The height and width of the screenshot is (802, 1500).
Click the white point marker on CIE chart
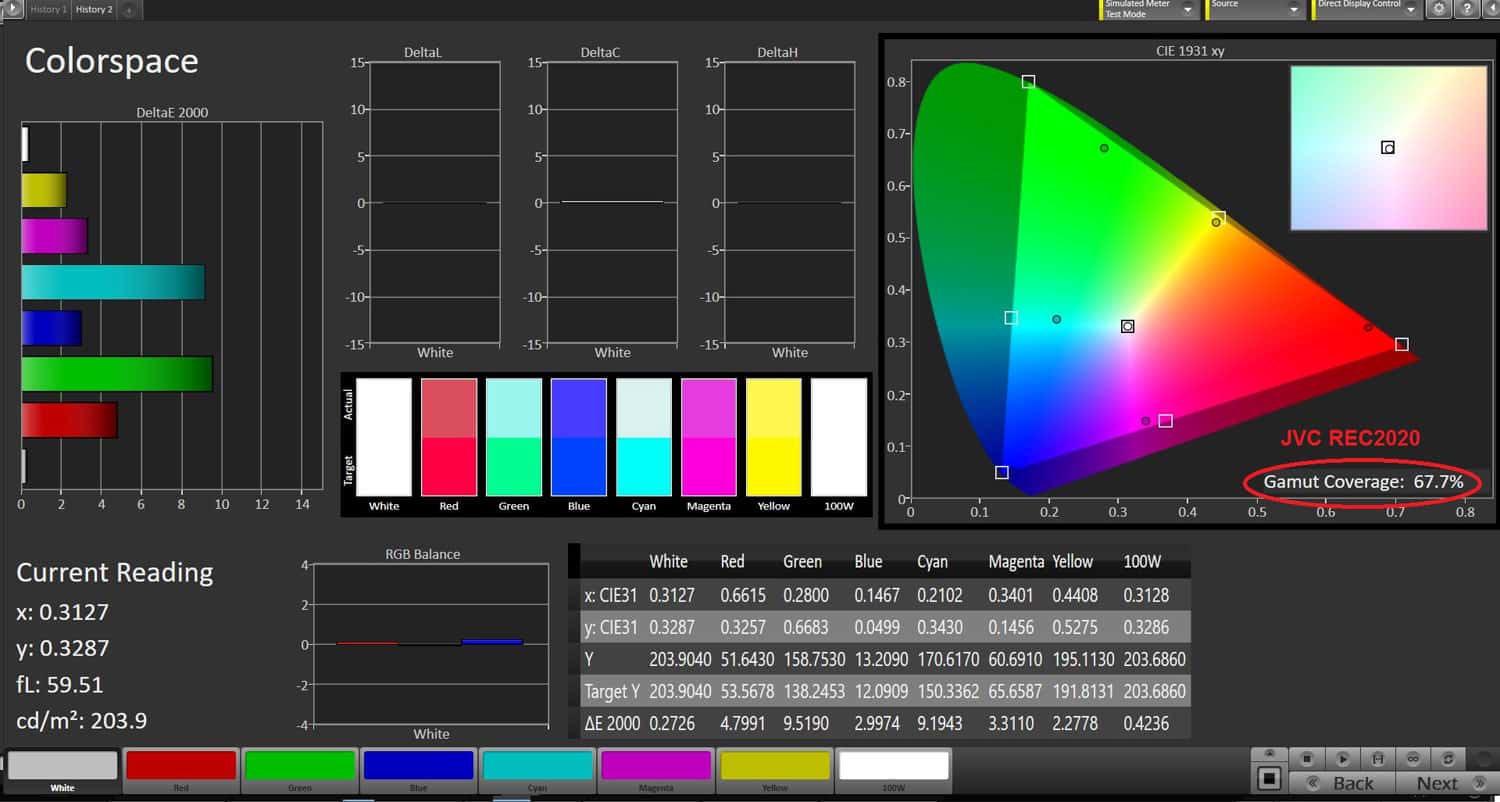click(1128, 326)
